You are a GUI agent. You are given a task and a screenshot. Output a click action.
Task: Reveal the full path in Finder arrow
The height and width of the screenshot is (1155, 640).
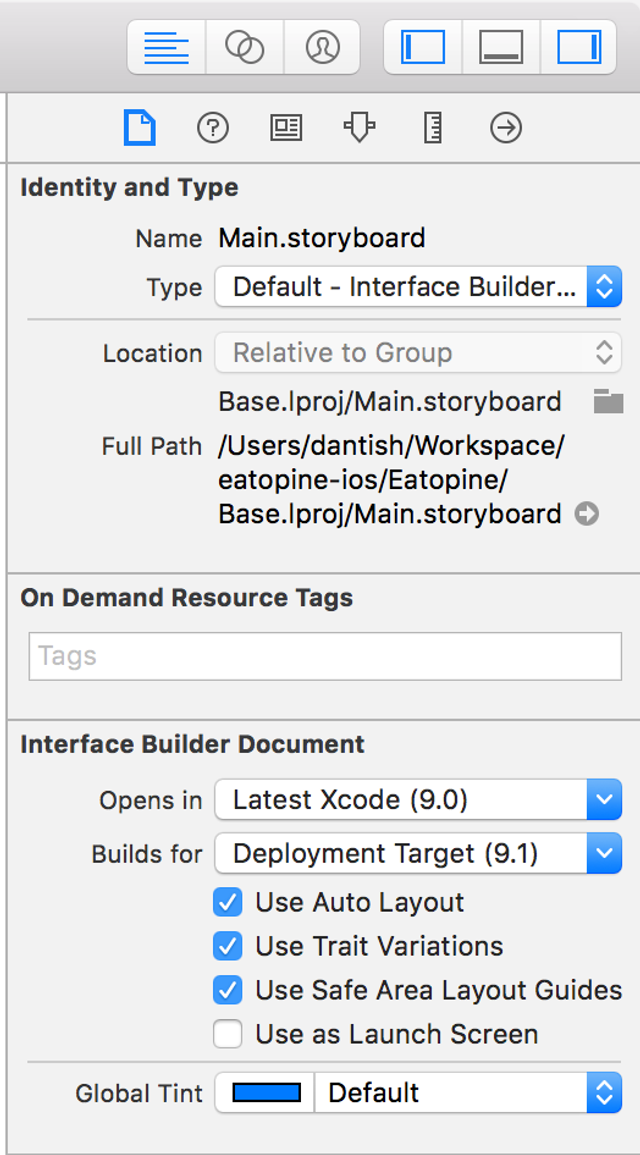(x=587, y=514)
